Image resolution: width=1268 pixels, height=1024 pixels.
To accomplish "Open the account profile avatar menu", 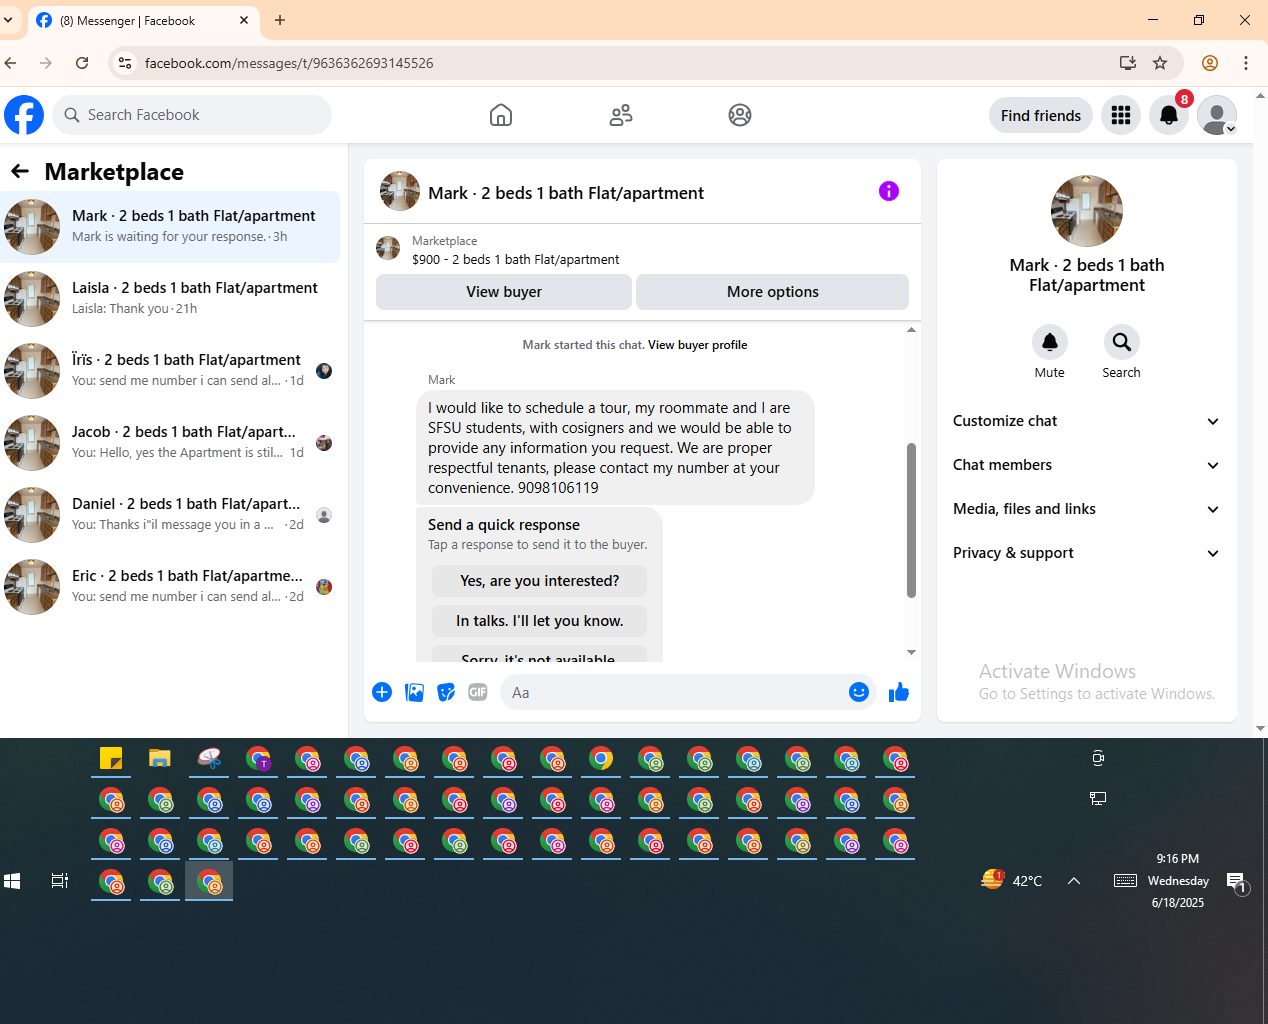I will click(1217, 115).
